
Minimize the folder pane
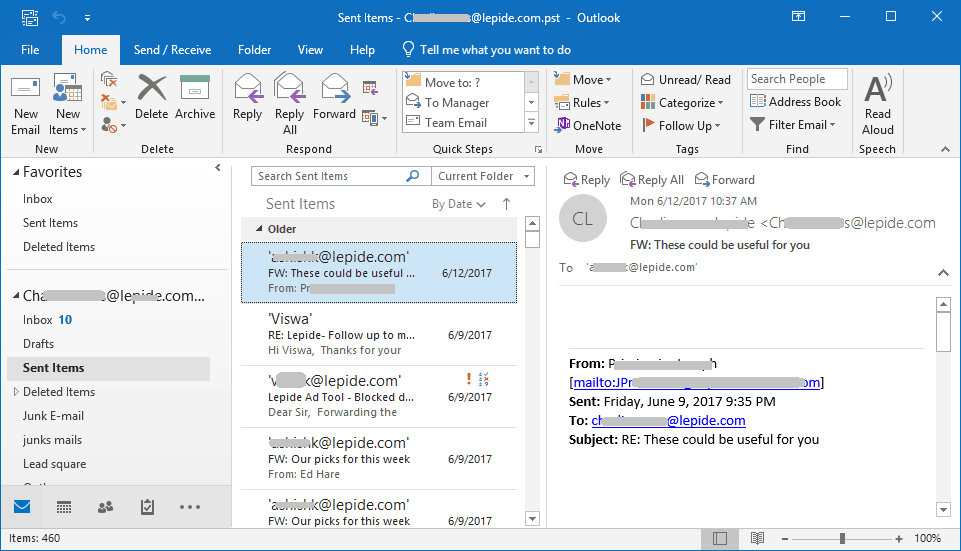[218, 167]
